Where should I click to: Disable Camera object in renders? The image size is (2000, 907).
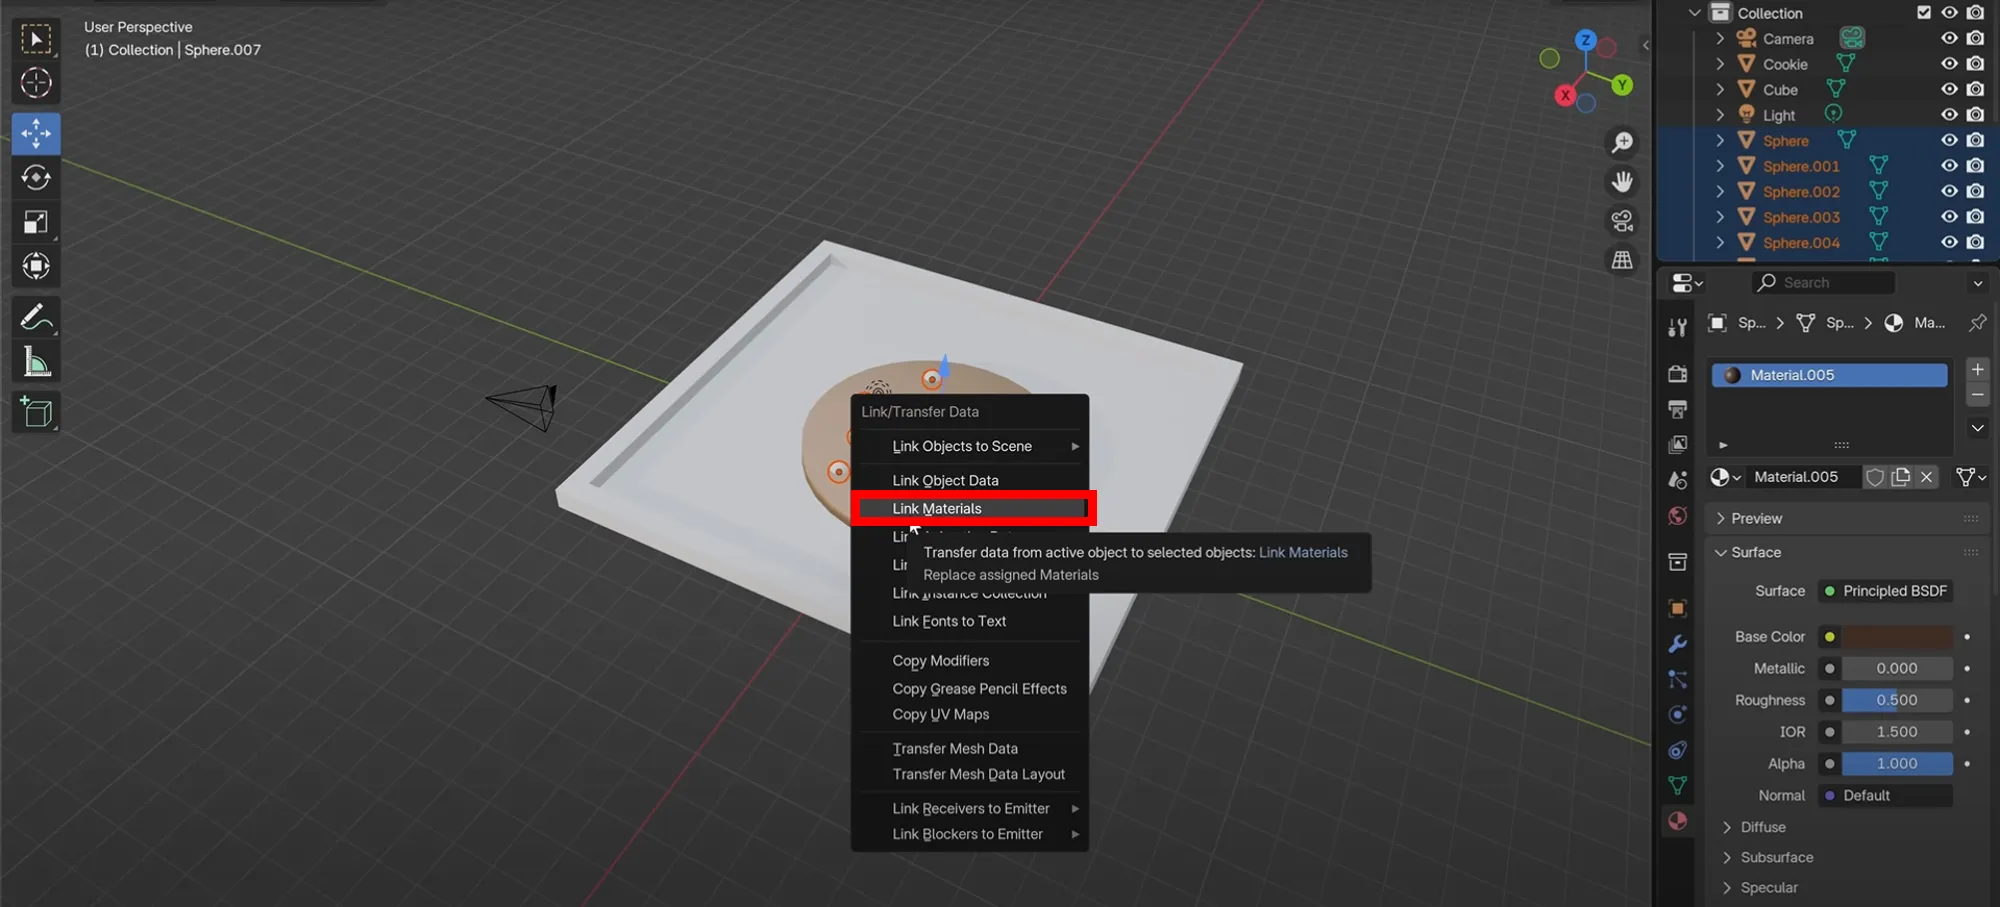point(1975,39)
